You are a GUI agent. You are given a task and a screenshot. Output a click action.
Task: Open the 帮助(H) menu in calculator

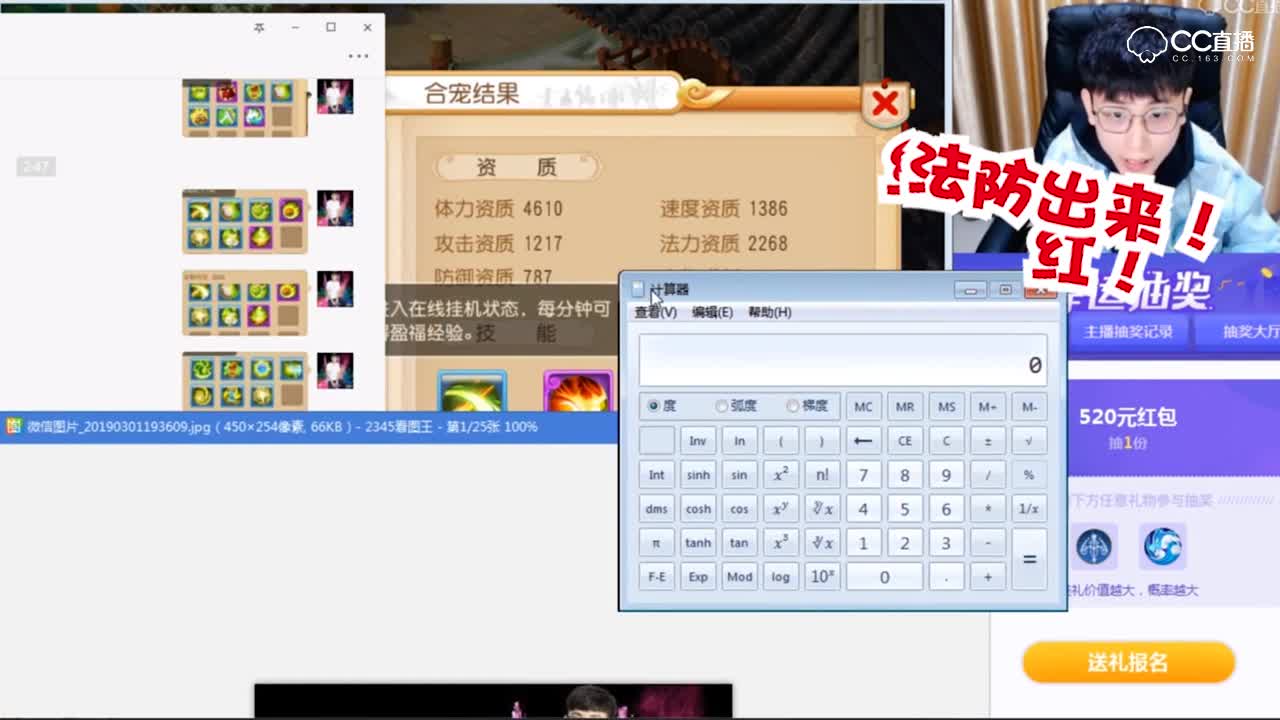coord(768,312)
